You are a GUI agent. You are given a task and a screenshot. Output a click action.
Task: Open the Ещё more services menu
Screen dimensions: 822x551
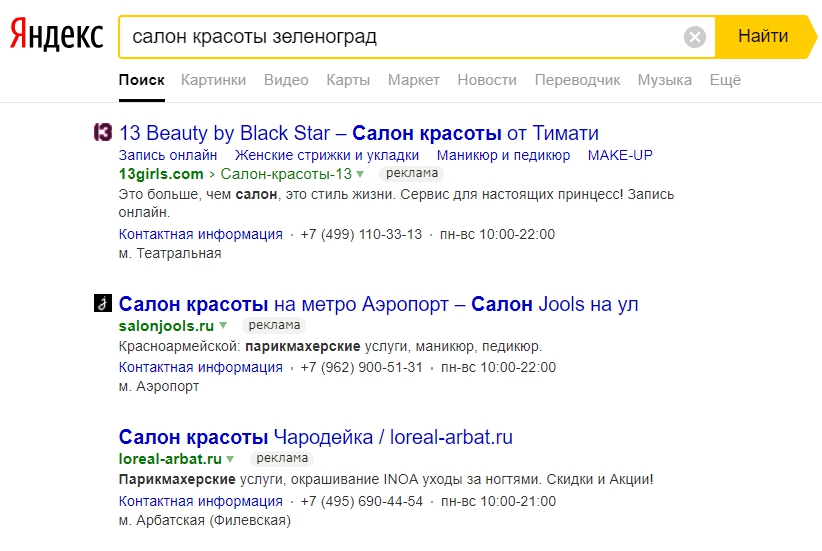[x=725, y=80]
